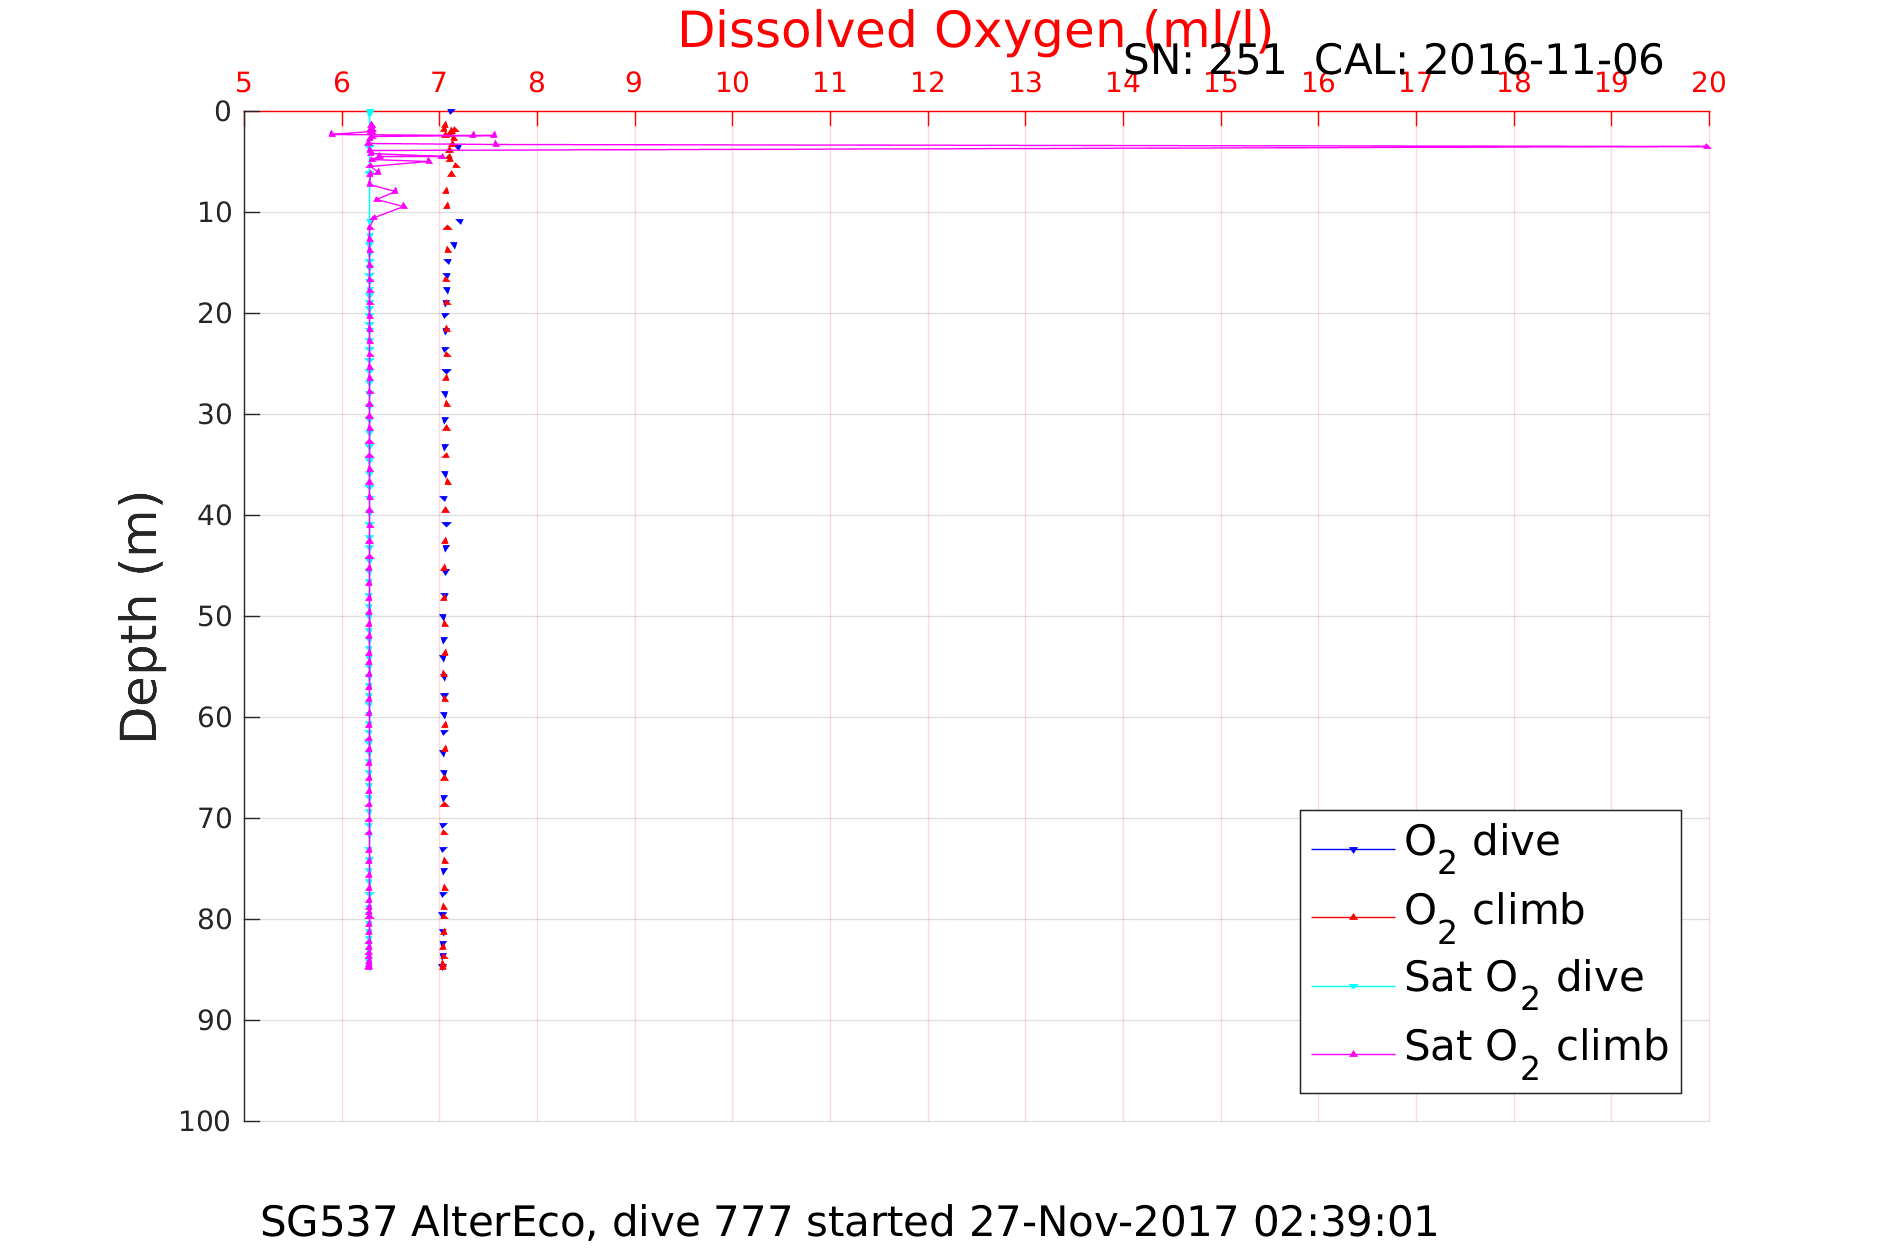Viewport: 1890px width, 1260px height.
Task: Click the x-axis tick label 11
Action: point(830,83)
